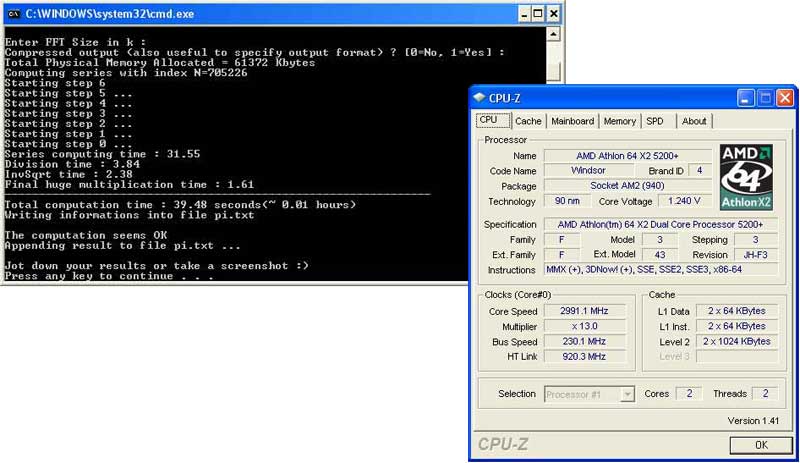Click the CPU-Z title bar icon
Image resolution: width=800 pixels, height=463 pixels.
pyautogui.click(x=479, y=97)
